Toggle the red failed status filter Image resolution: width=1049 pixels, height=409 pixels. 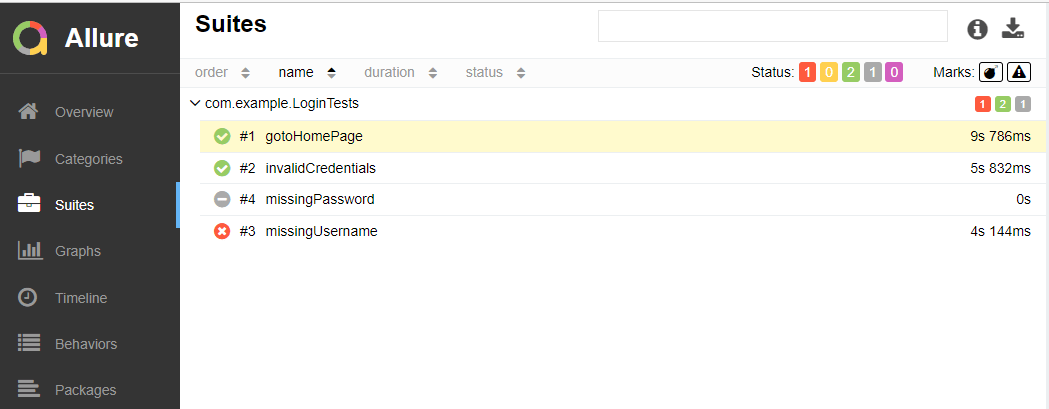808,72
